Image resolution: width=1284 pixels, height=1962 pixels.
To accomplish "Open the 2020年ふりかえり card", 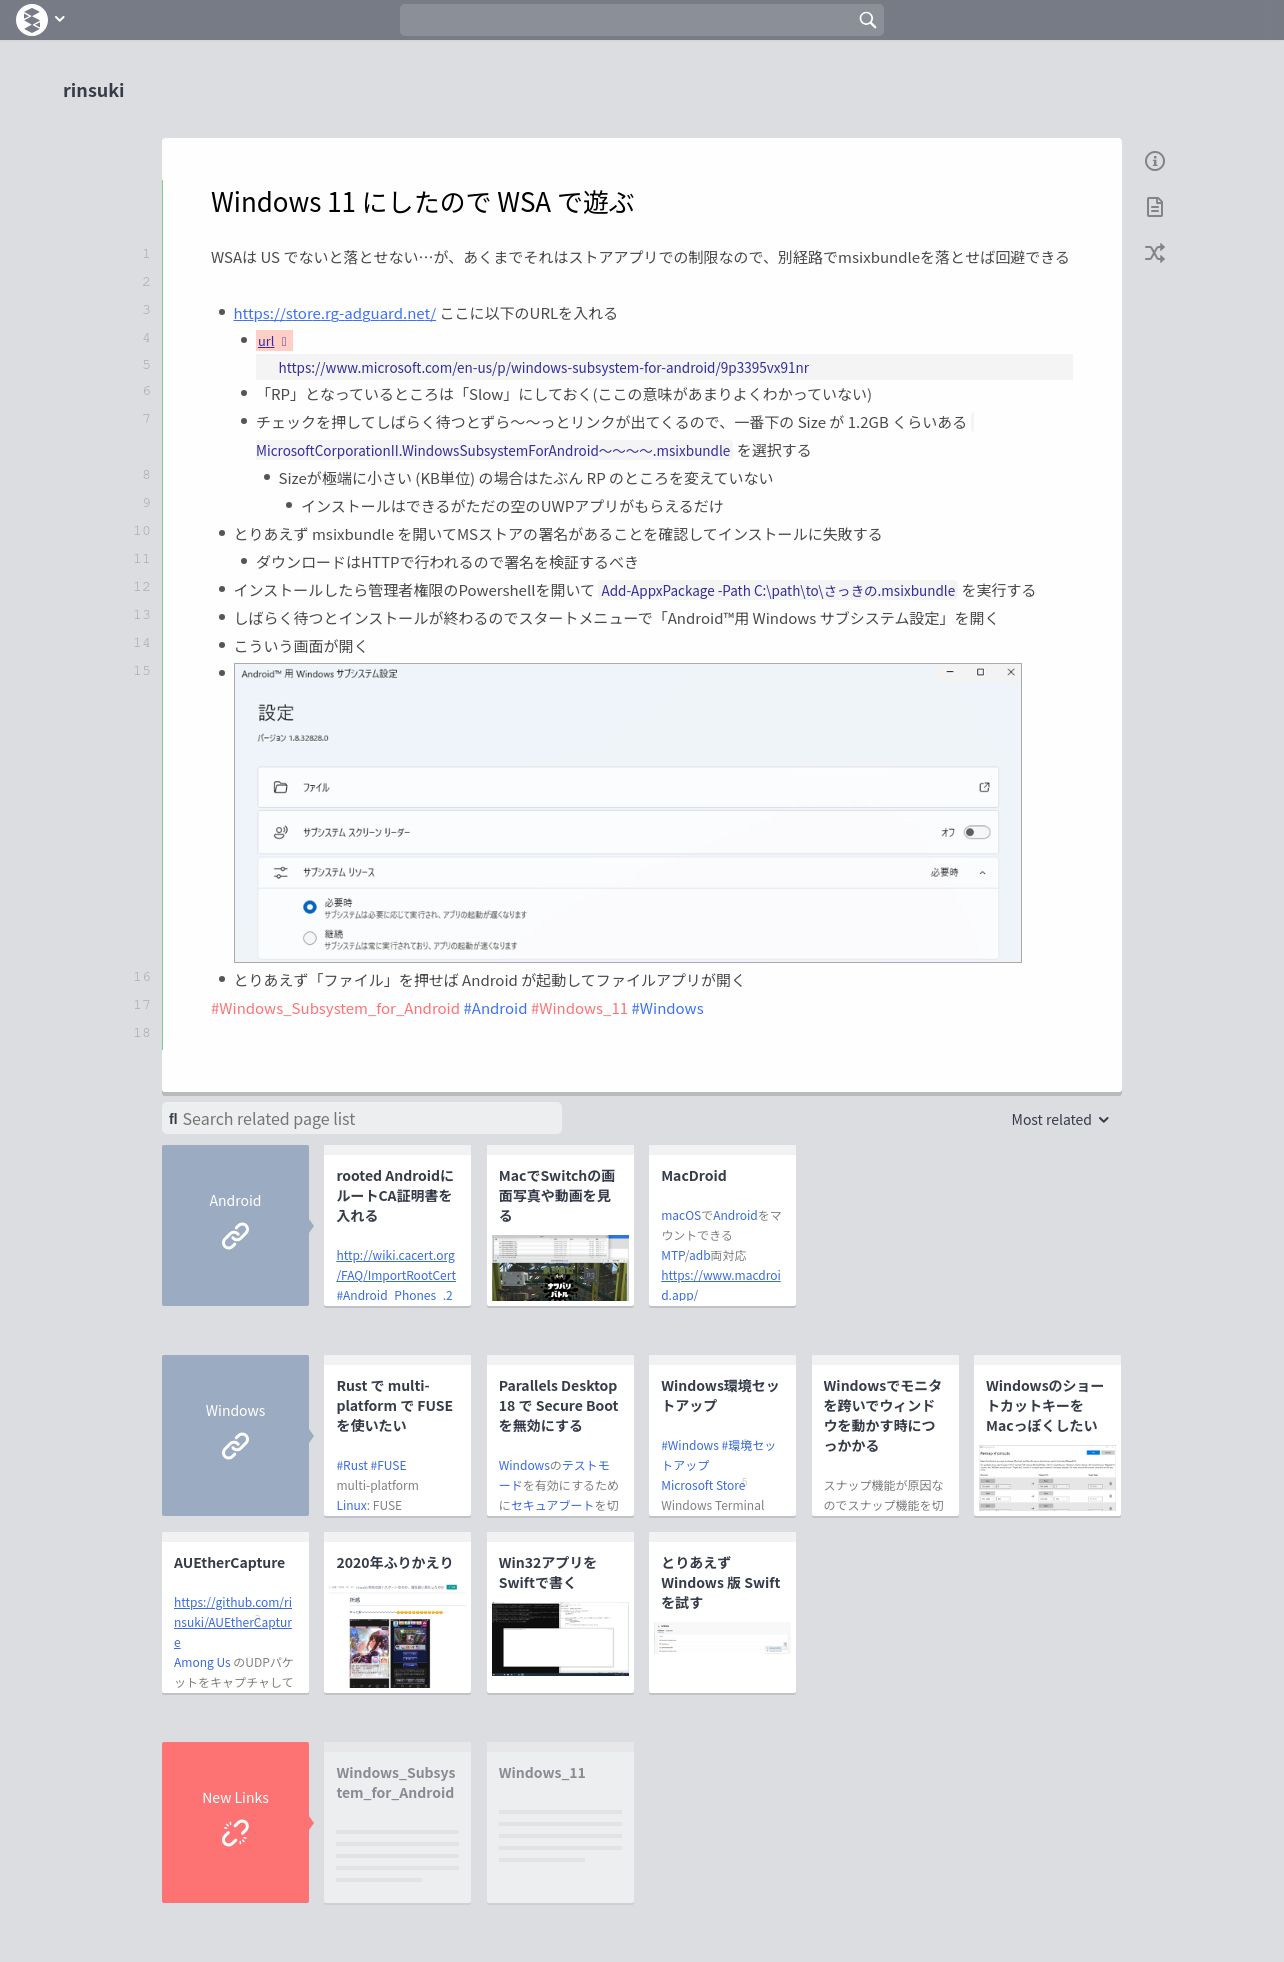I will (397, 1612).
